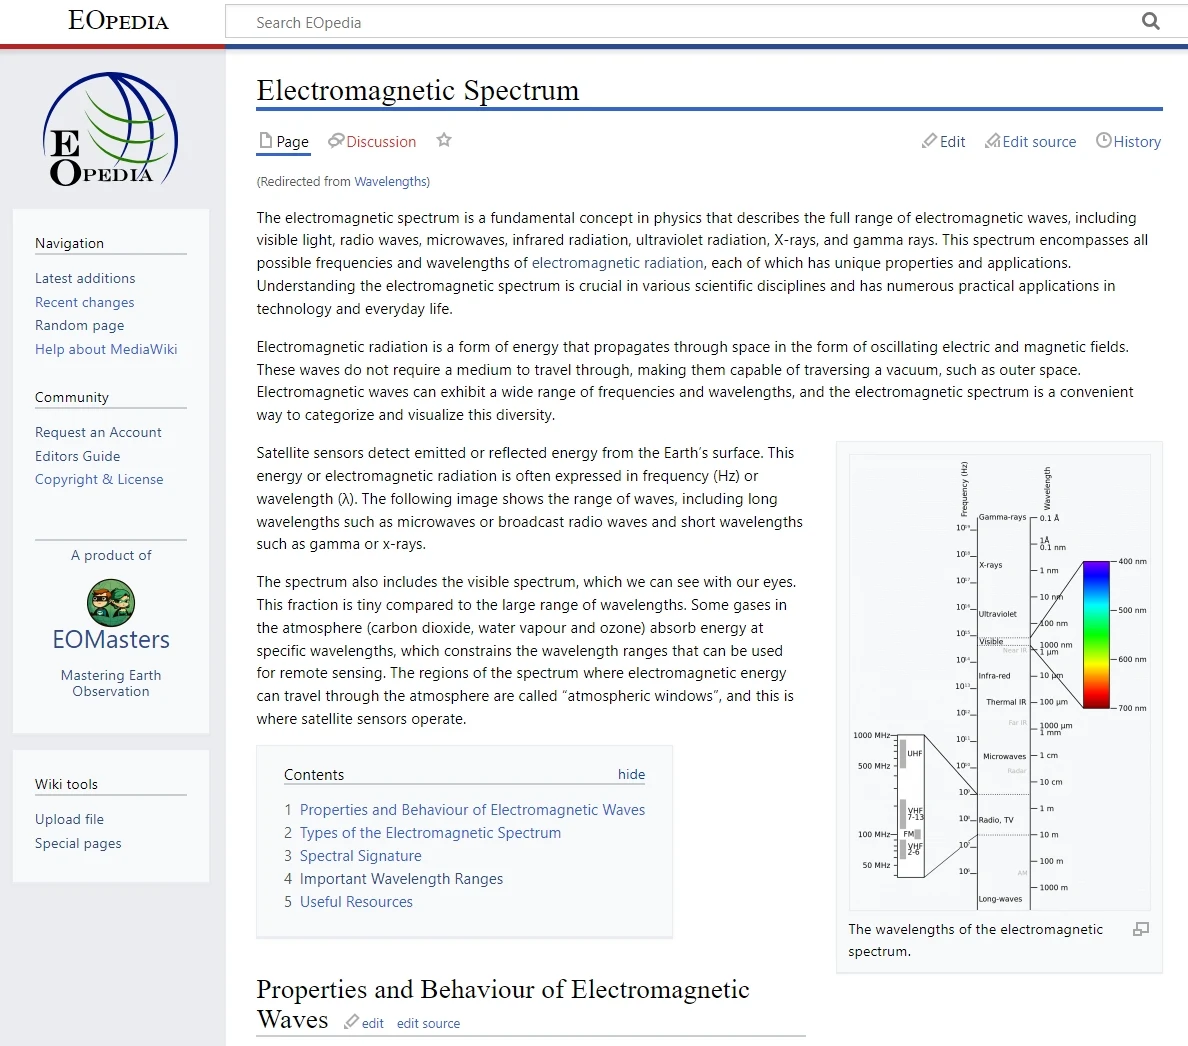1188x1046 pixels.
Task: Click the Discussion speech bubble icon
Action: click(x=336, y=141)
